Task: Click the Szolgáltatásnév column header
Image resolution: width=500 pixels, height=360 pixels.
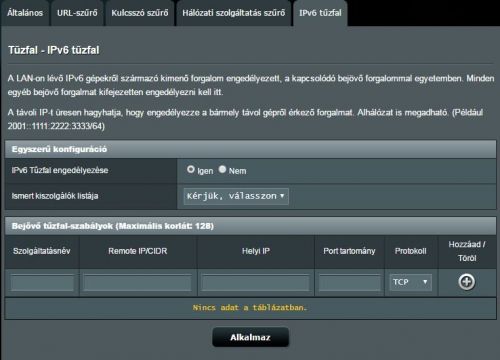Action: coord(42,251)
